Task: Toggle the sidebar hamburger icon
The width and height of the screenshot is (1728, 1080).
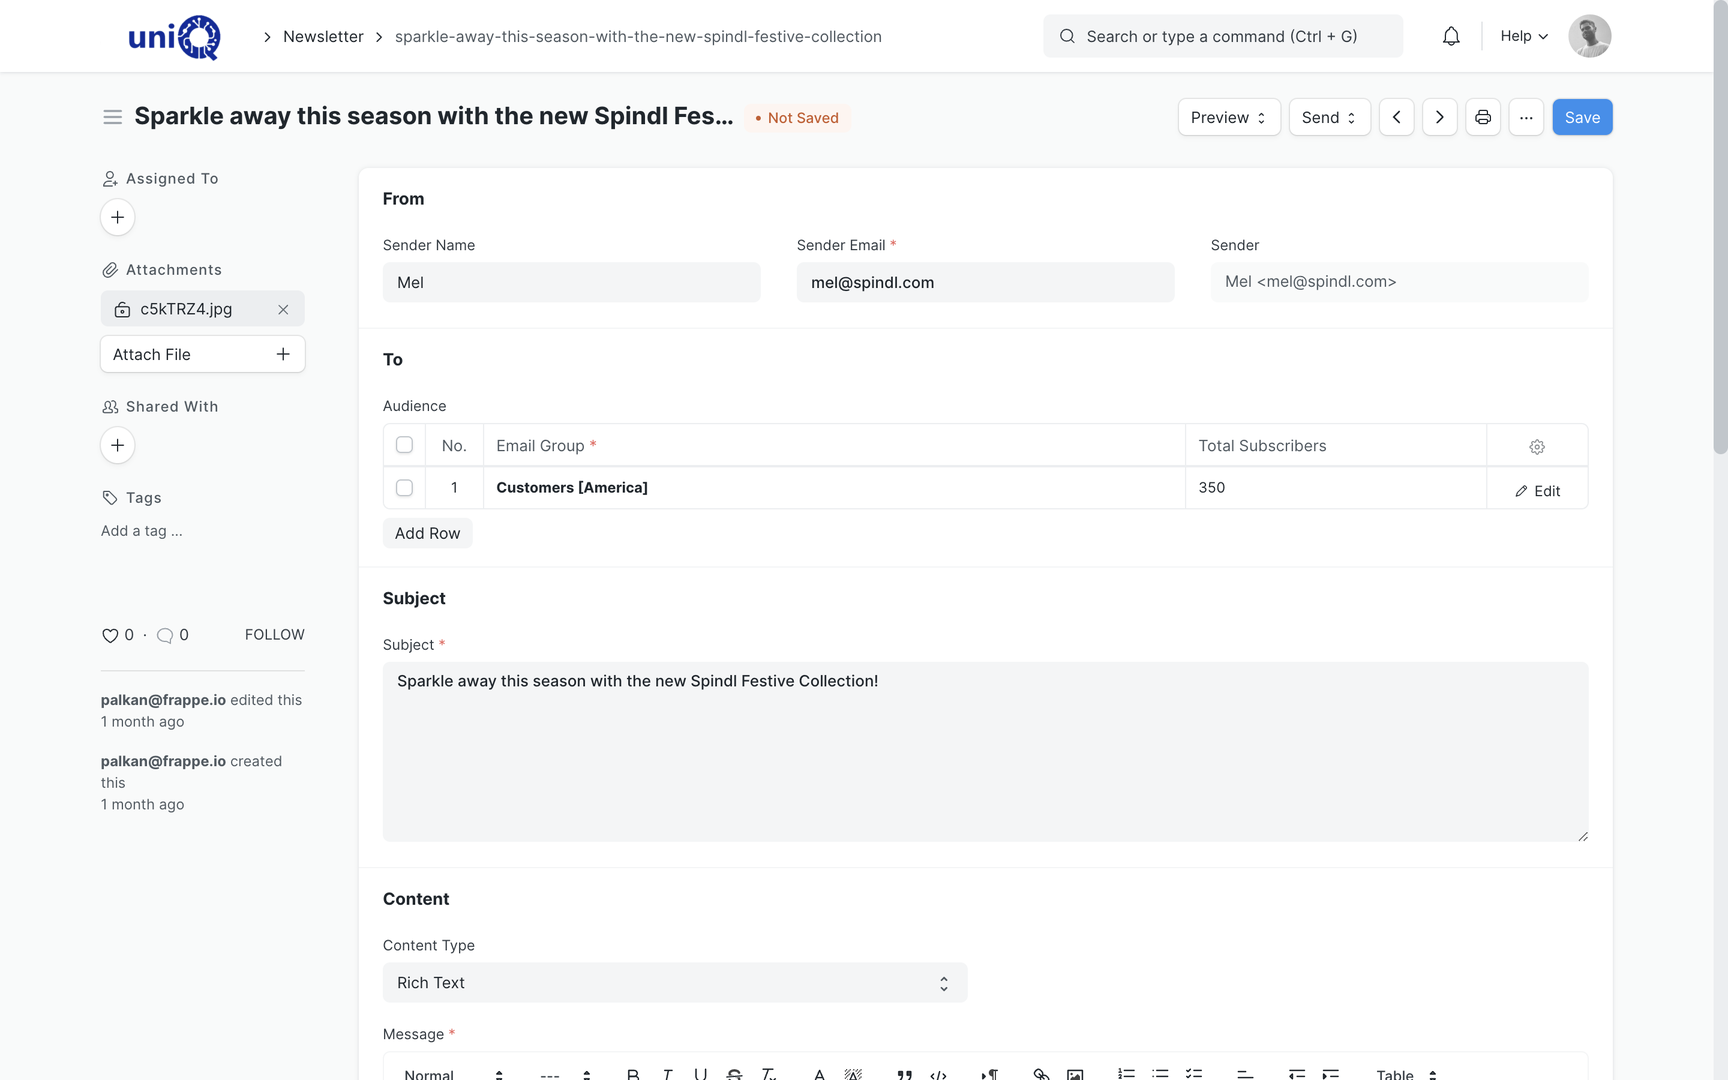Action: [x=113, y=117]
